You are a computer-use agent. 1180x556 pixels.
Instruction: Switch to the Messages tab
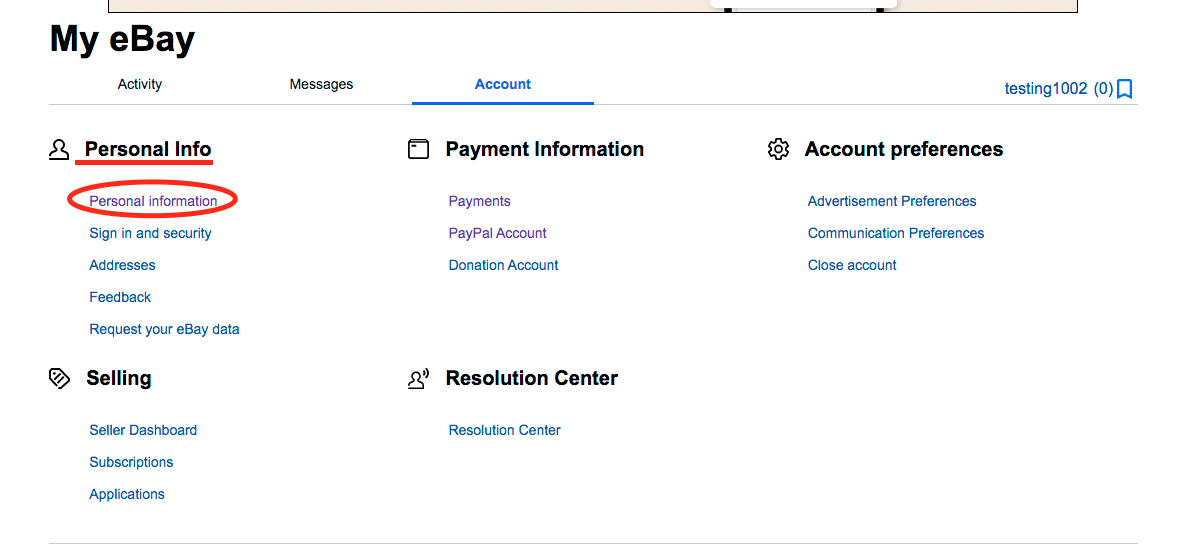pyautogui.click(x=321, y=84)
